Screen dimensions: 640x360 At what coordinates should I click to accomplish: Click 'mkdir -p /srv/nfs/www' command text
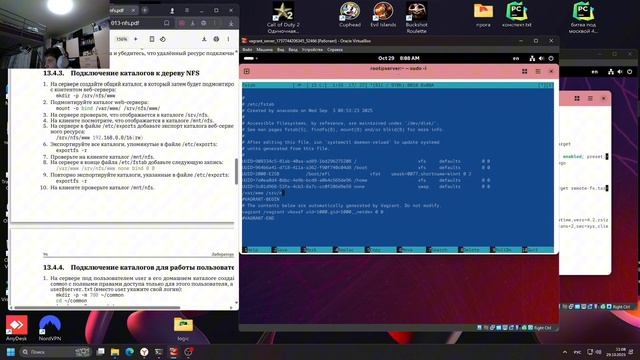(x=86, y=96)
